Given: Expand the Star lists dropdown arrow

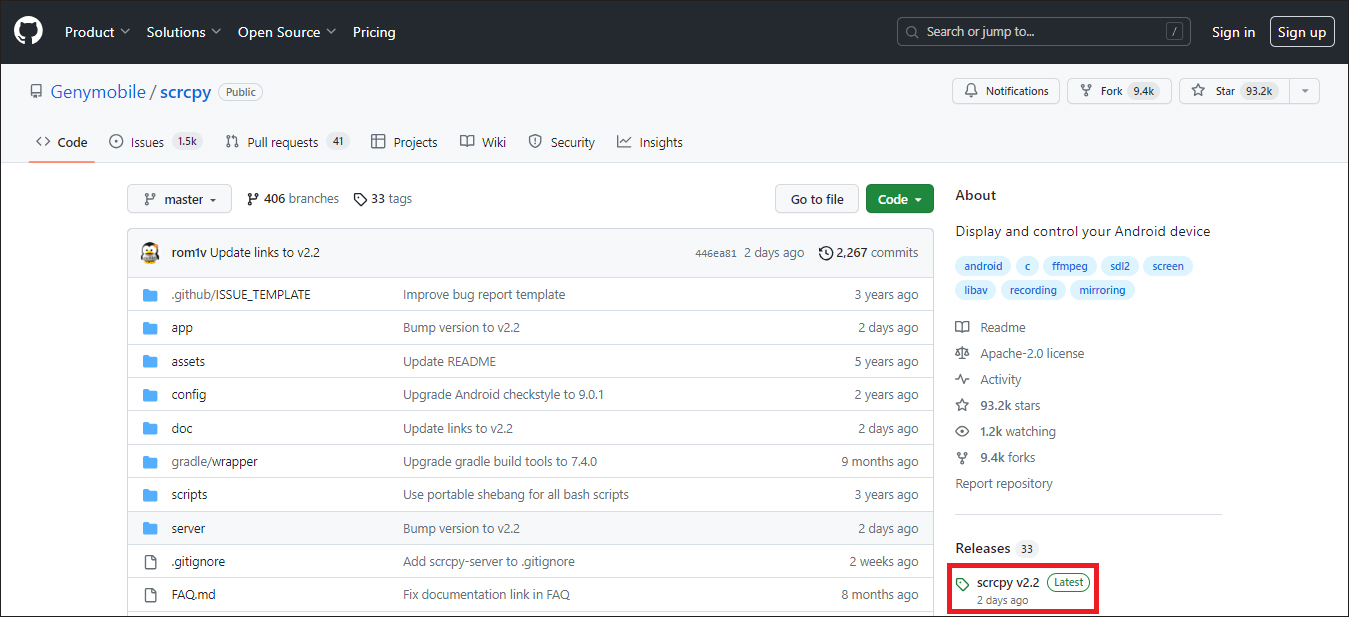Looking at the screenshot, I should (x=1304, y=91).
